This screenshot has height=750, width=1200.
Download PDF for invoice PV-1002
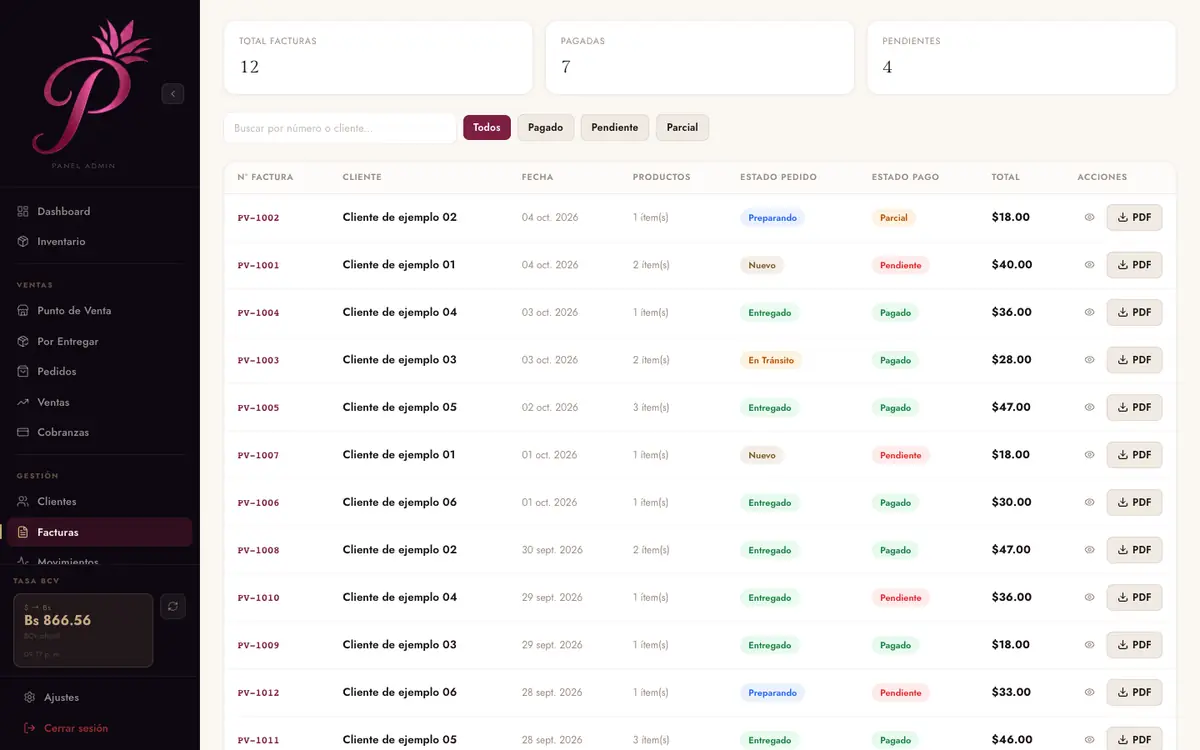click(x=1134, y=217)
